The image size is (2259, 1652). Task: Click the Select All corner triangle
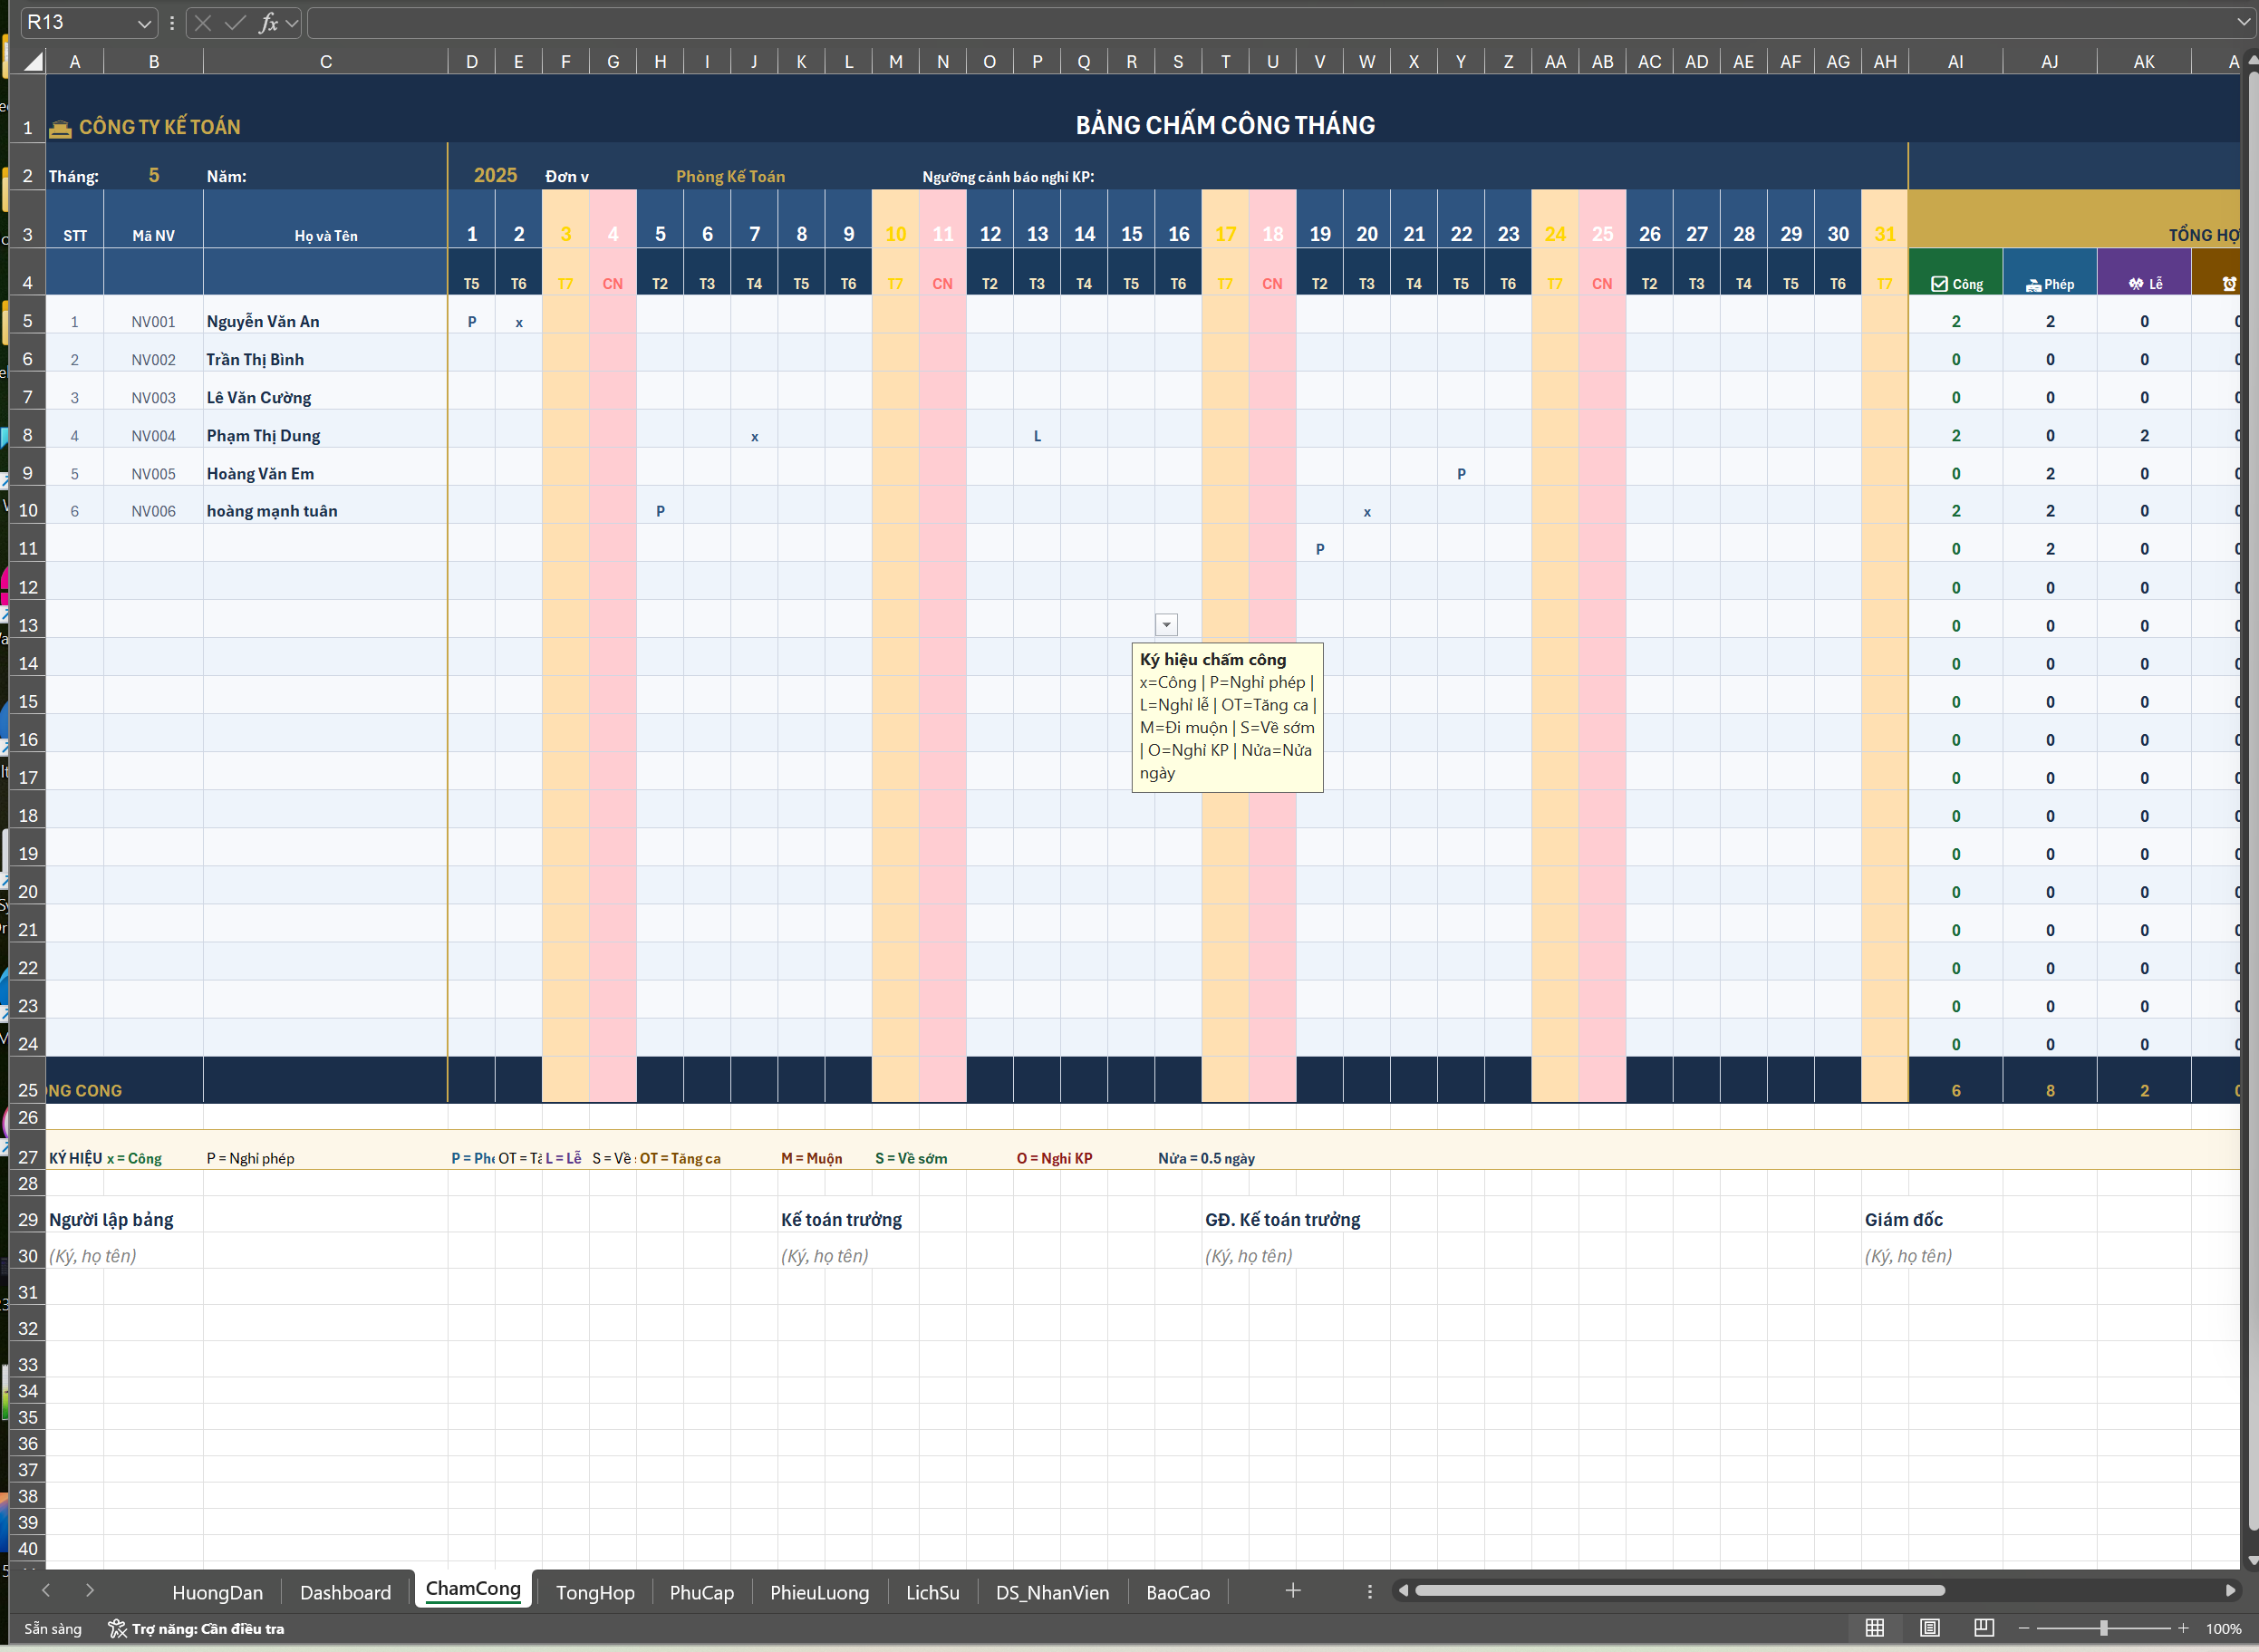33,62
